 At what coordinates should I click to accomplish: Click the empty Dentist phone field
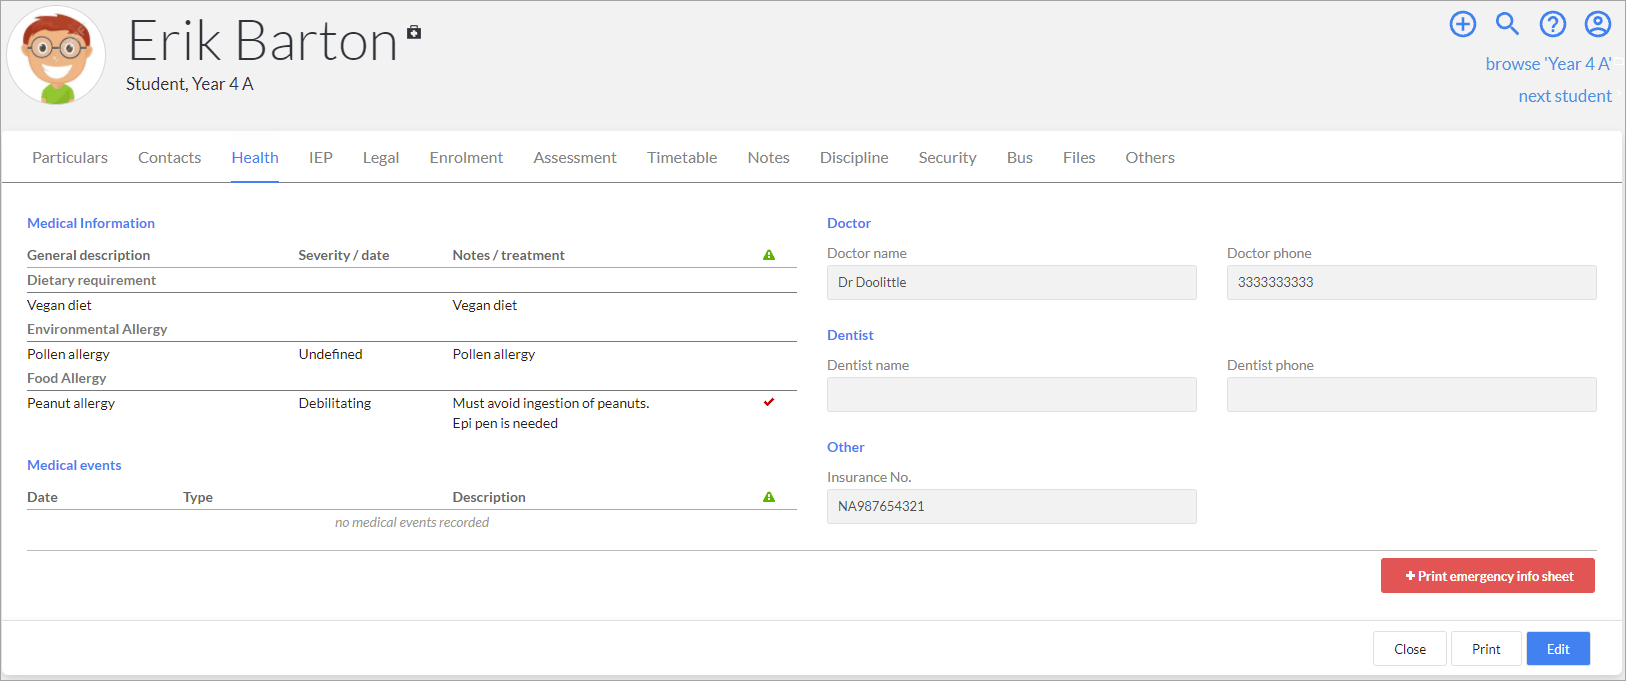pyautogui.click(x=1412, y=394)
